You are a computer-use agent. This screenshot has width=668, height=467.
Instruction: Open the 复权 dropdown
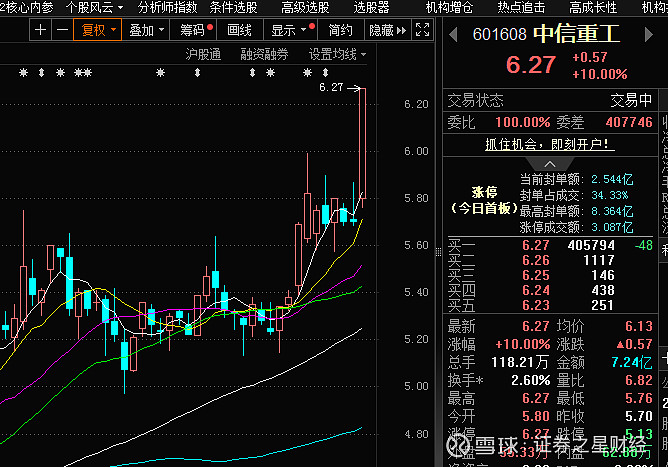coord(98,30)
